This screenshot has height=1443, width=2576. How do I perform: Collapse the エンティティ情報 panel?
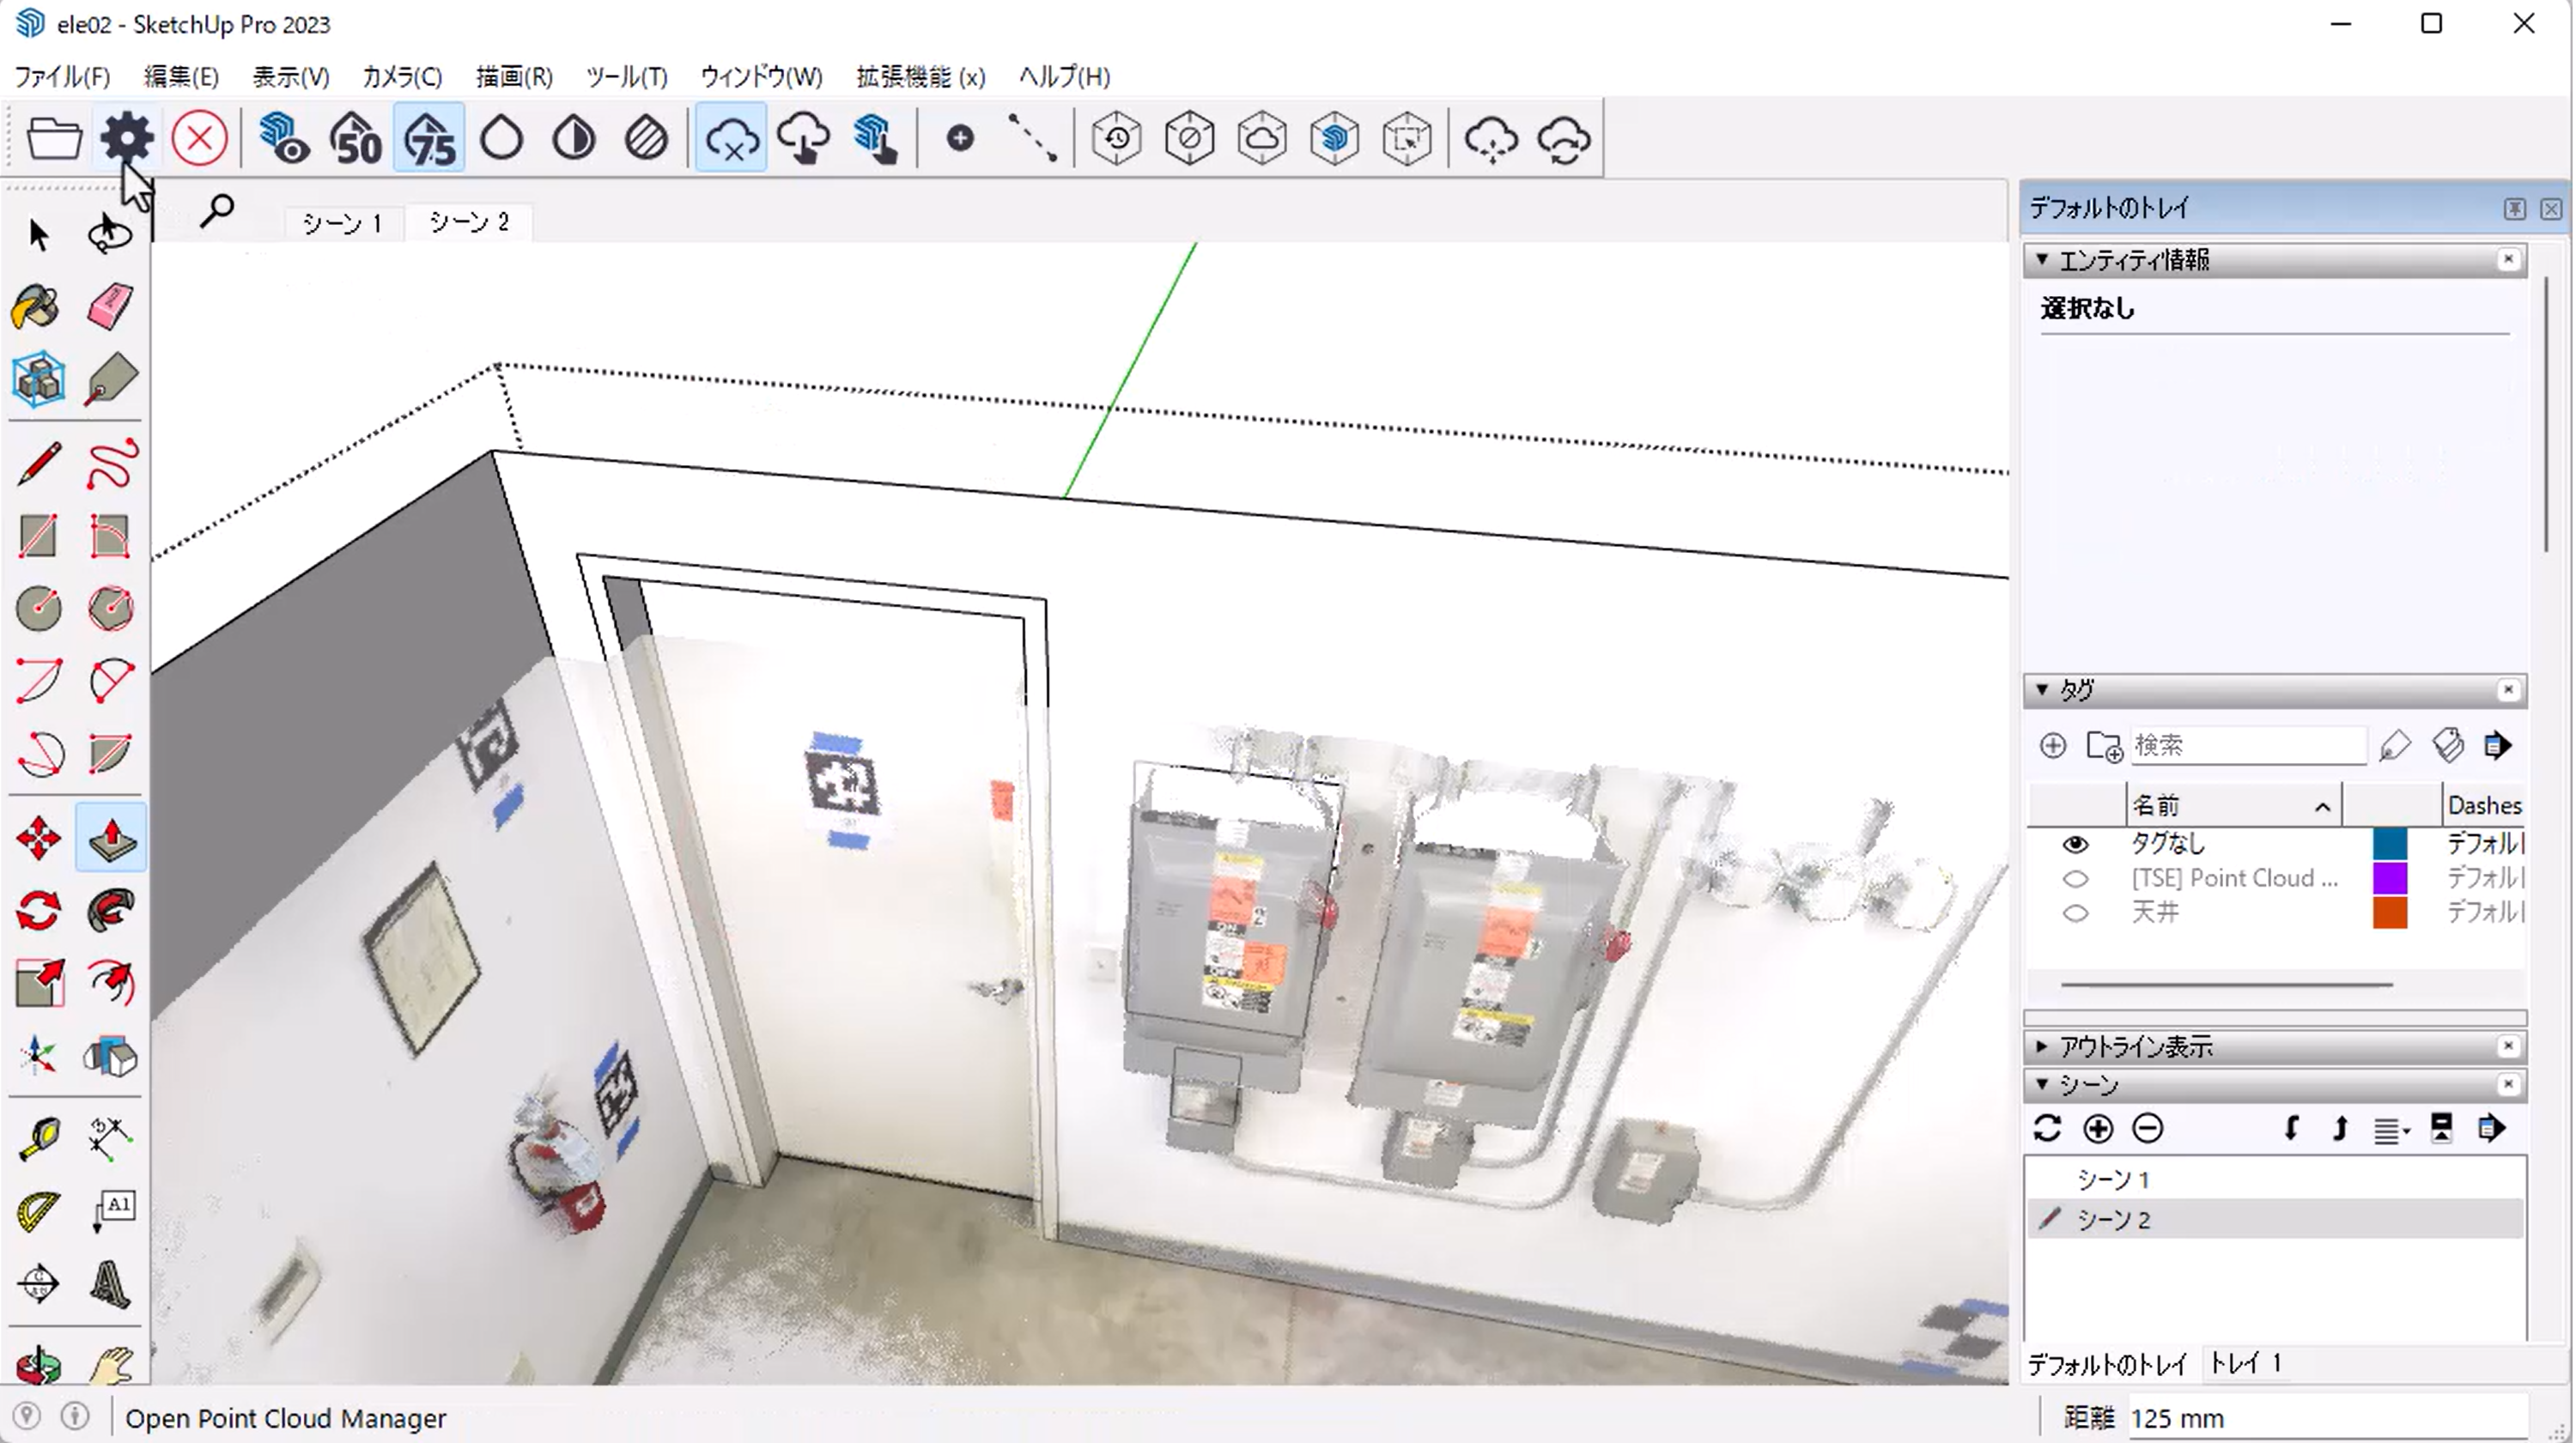[x=2042, y=260]
